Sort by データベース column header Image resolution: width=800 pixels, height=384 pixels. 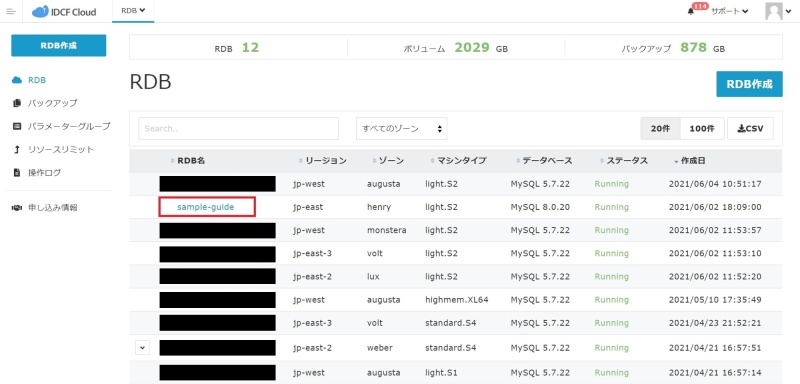click(544, 161)
